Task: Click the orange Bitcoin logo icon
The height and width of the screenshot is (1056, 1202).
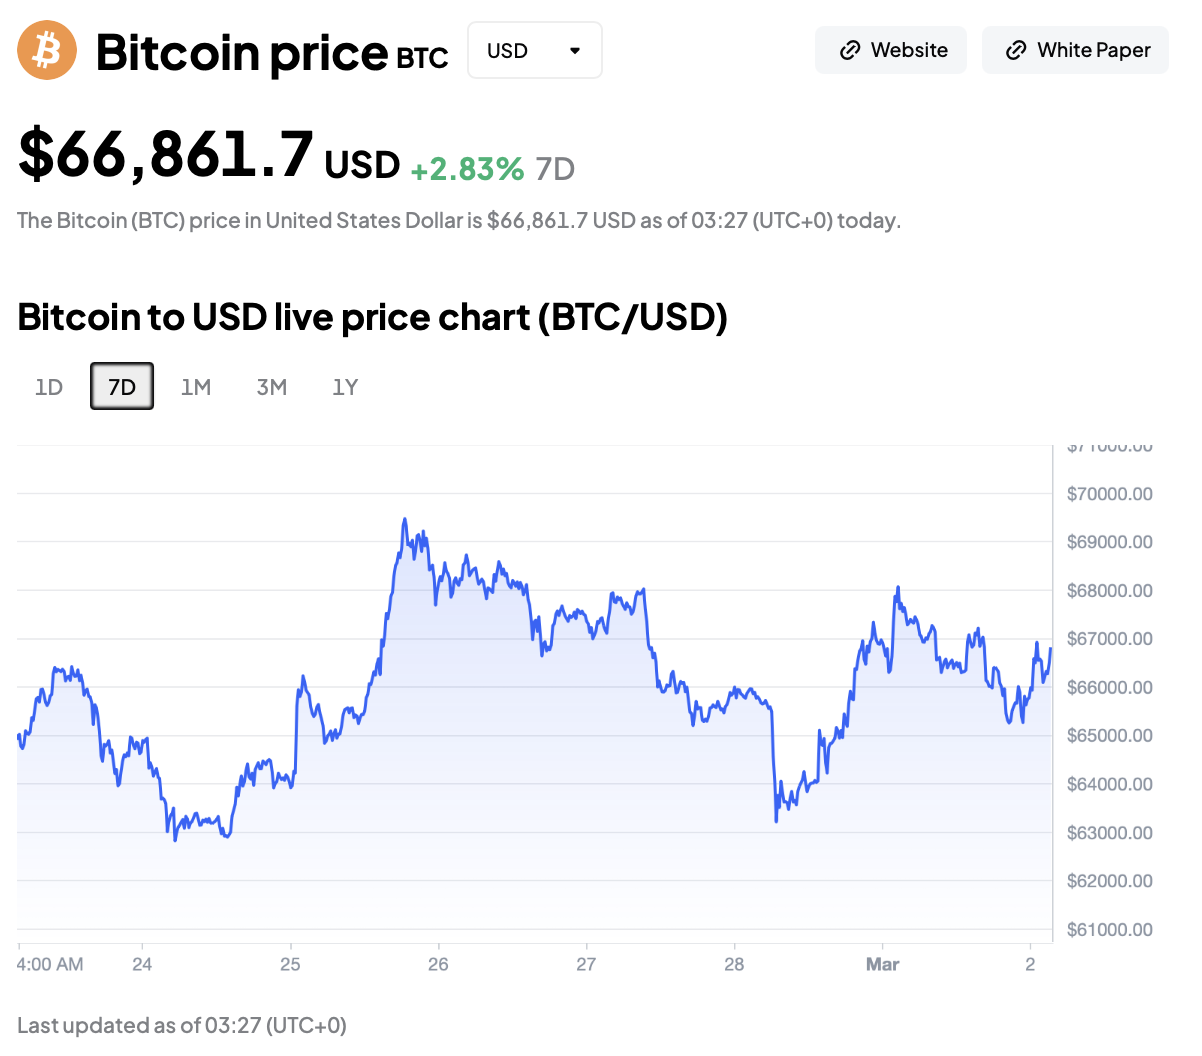Action: point(47,50)
